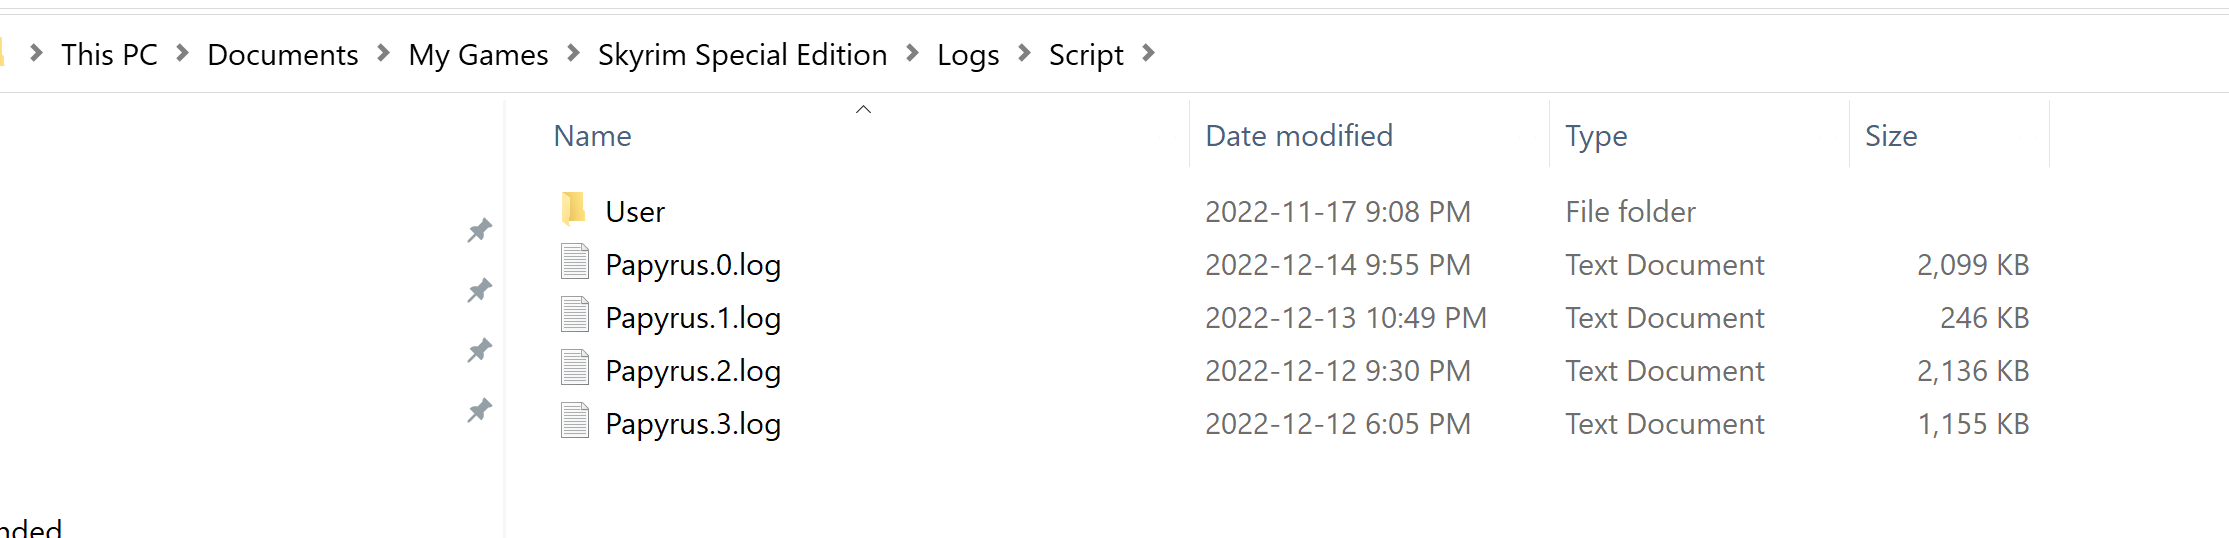2229x538 pixels.
Task: Go to Skyrim Special Edition breadcrumb
Action: click(x=742, y=55)
